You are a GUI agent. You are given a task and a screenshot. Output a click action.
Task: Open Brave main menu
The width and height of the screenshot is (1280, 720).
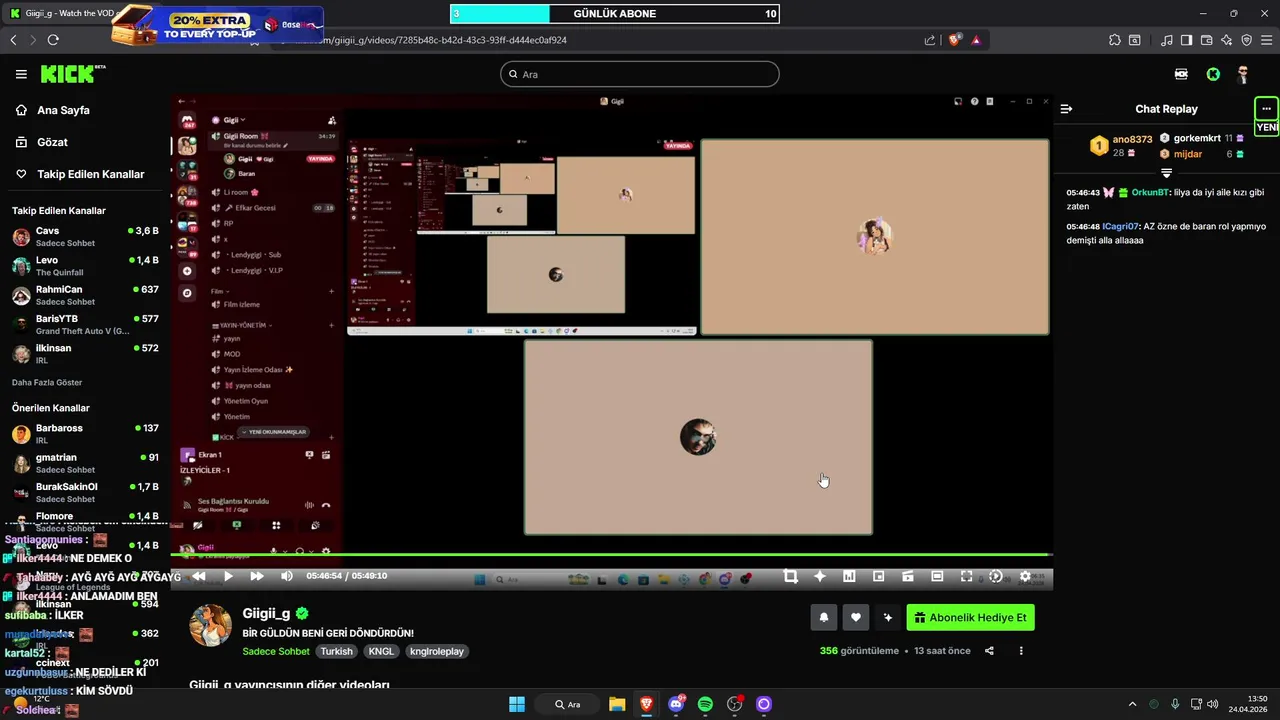click(x=1266, y=40)
